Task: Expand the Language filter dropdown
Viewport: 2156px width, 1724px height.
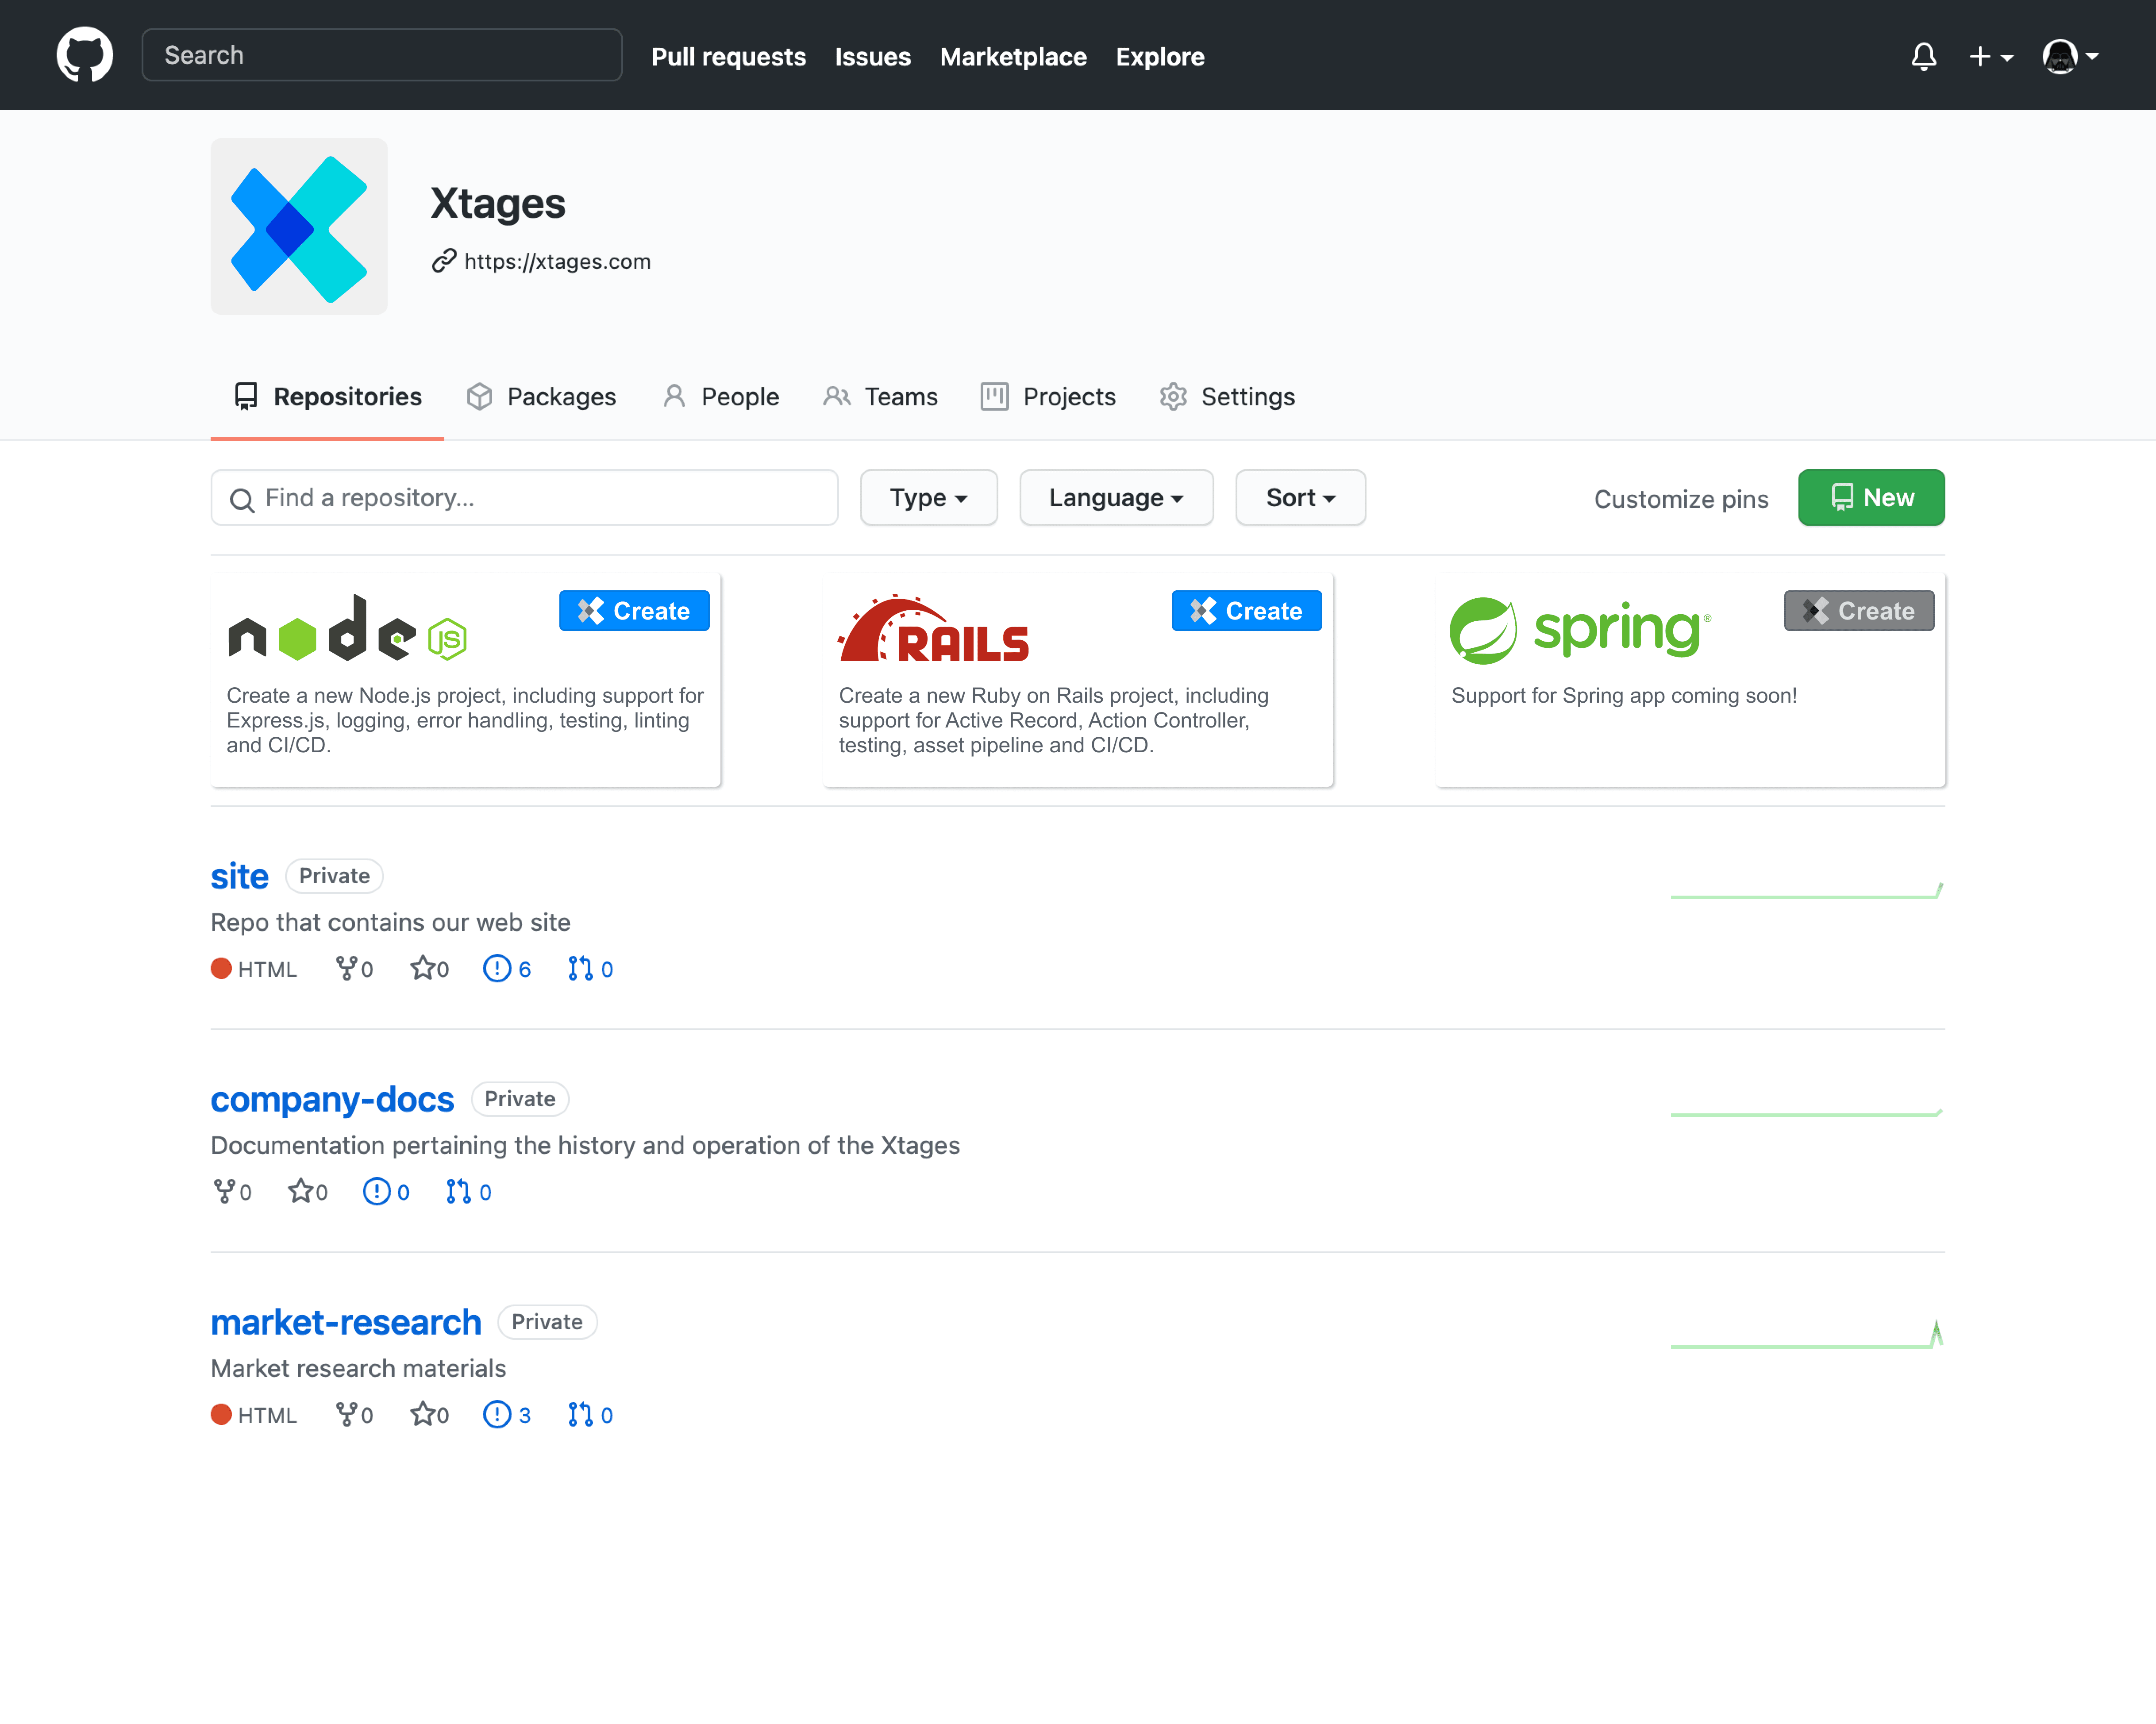Action: click(1116, 497)
